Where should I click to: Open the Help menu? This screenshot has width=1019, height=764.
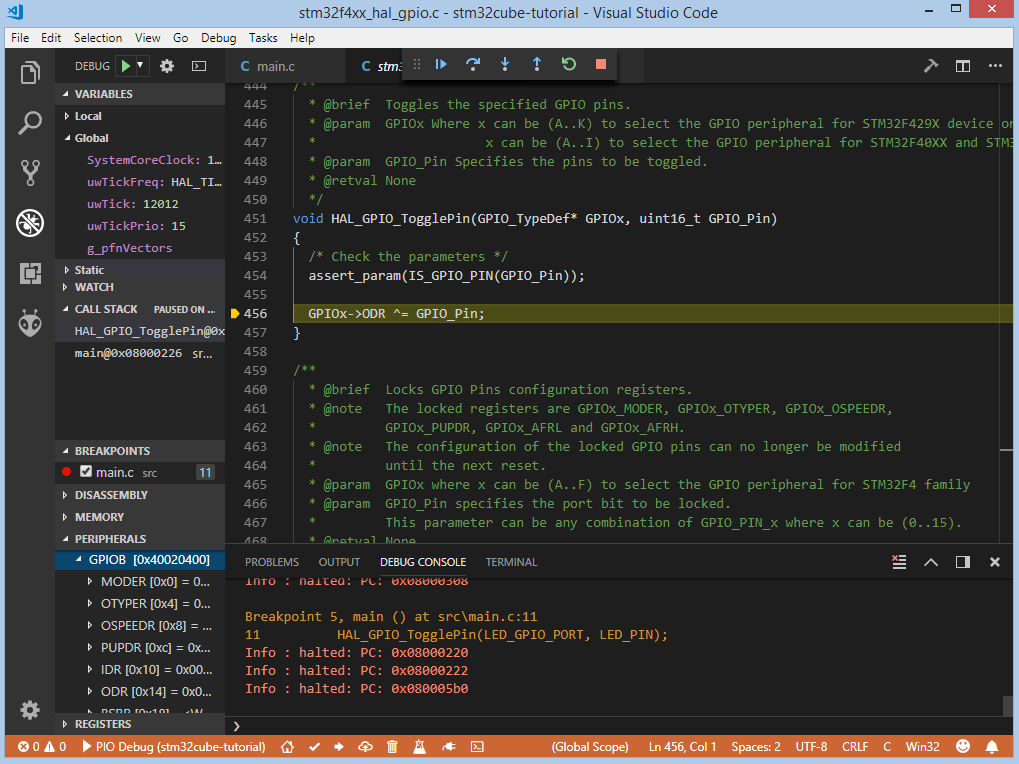(302, 38)
